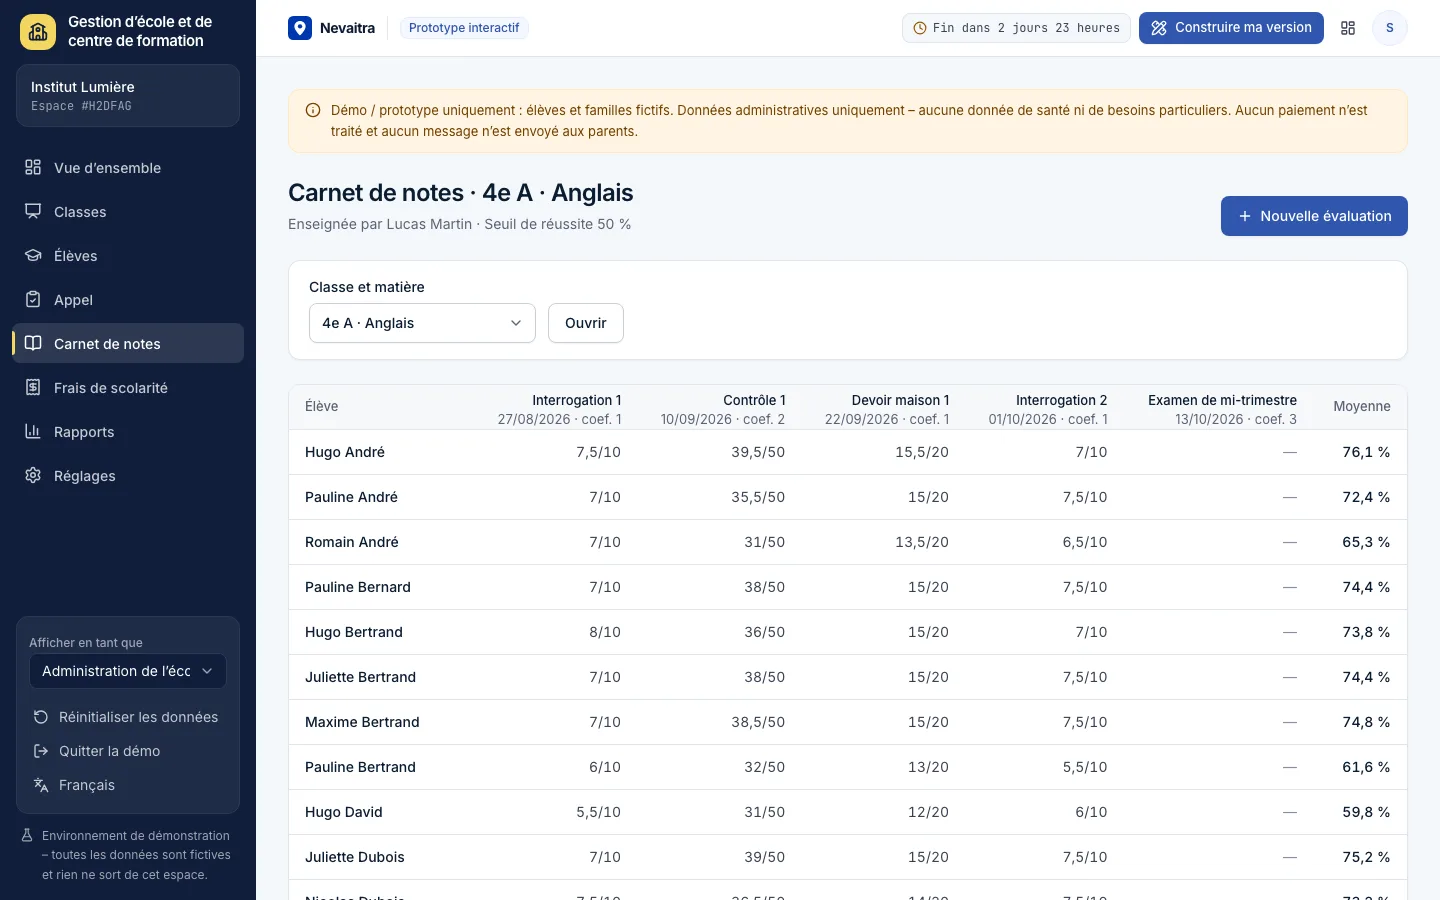Click the Prototype interactif badge

pos(464,28)
